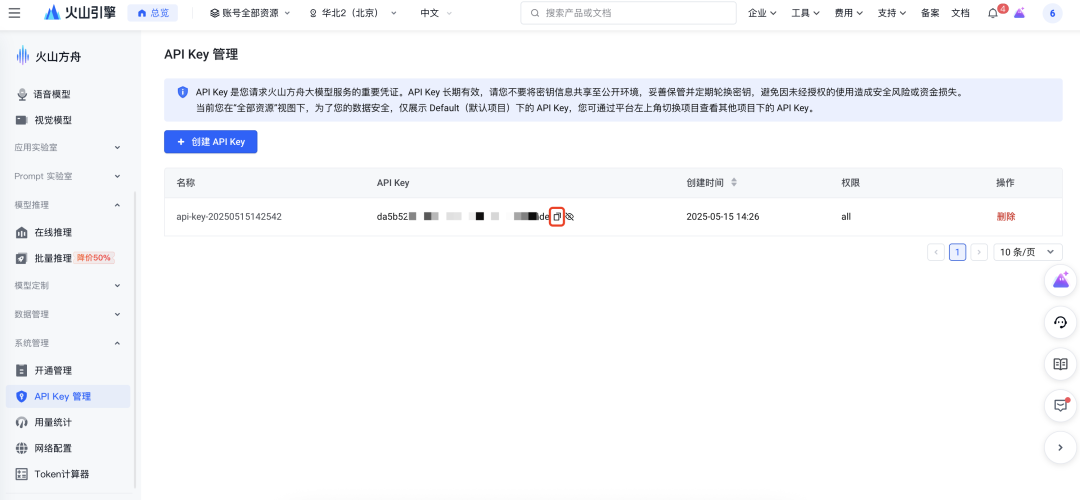
Task: Toggle API Key visibility eye icon
Action: point(570,217)
